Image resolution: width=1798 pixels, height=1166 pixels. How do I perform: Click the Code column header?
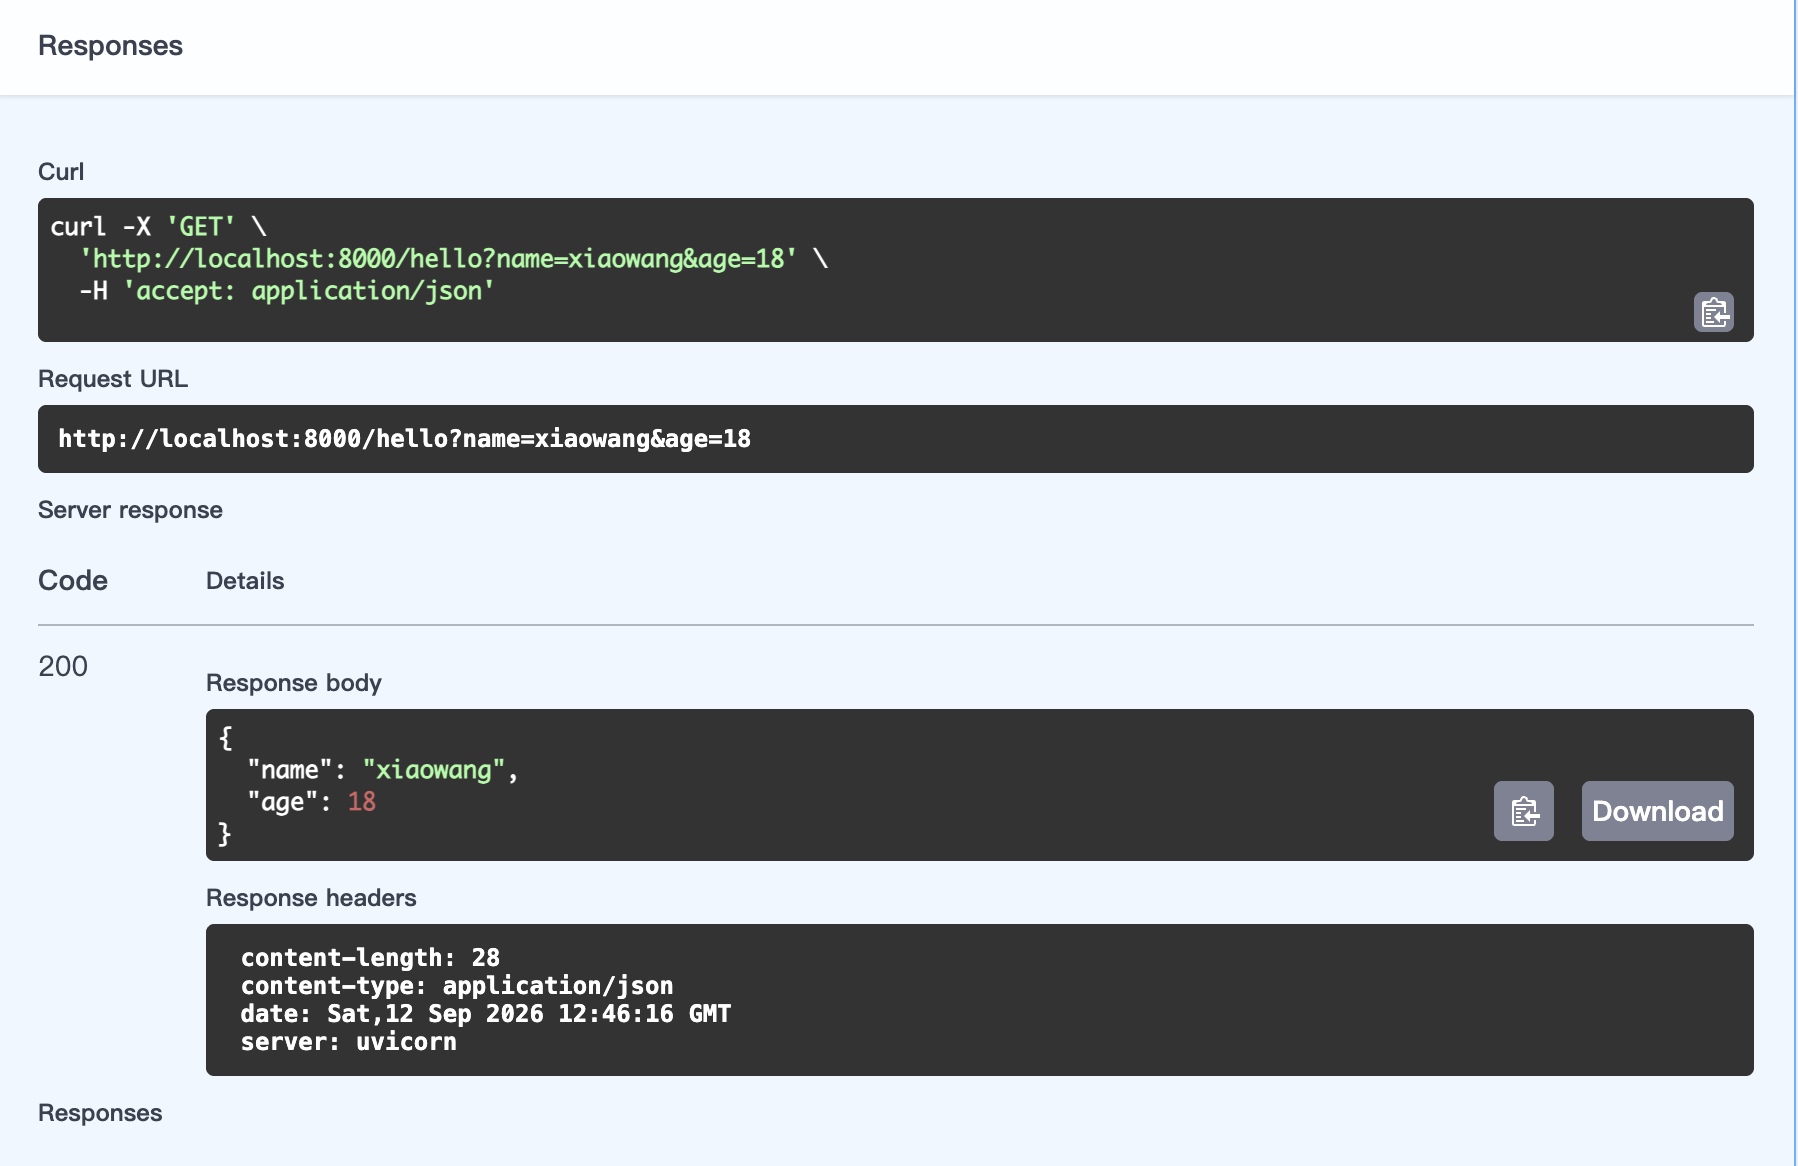pos(73,581)
